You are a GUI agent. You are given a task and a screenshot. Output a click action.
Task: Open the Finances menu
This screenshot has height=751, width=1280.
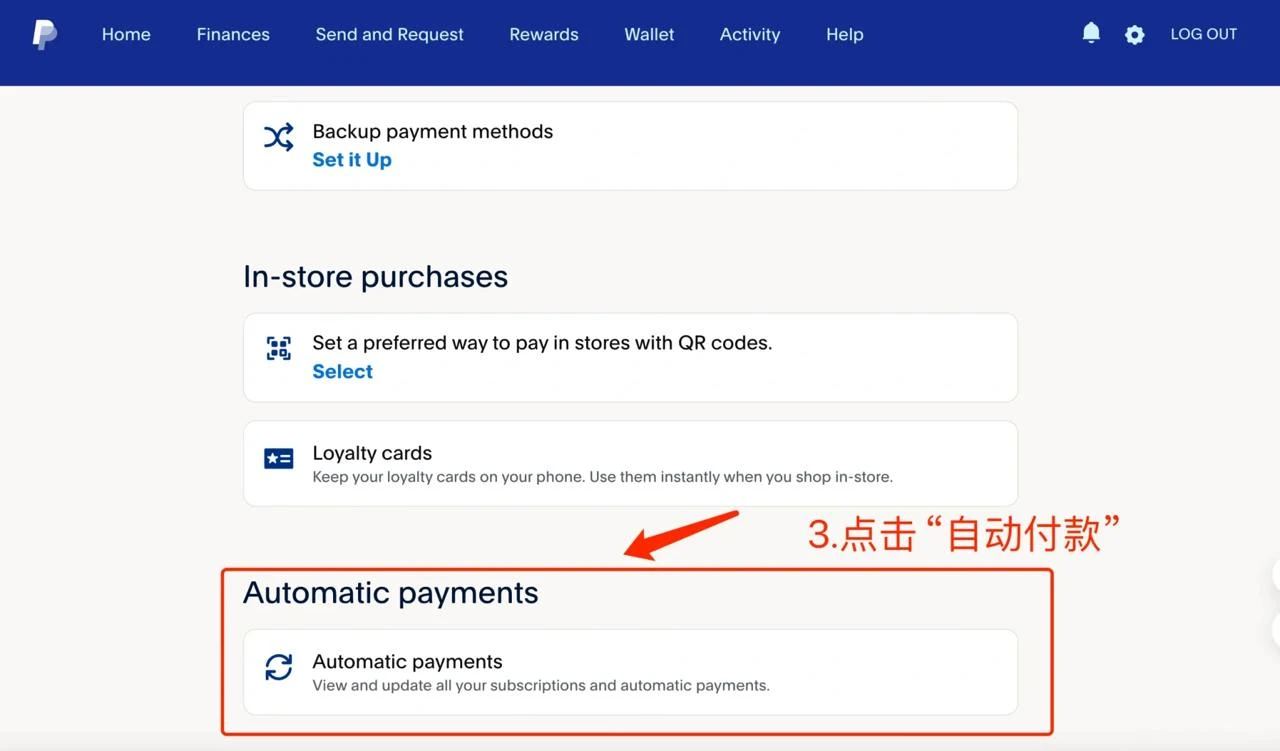tap(233, 34)
